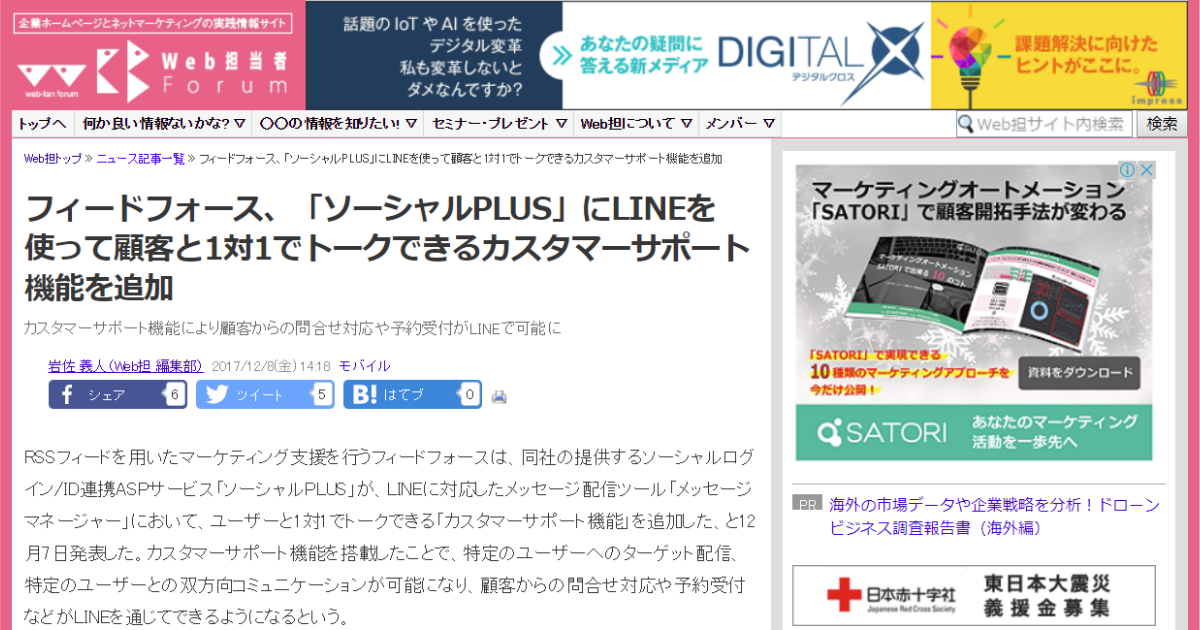Open the ad info icon on SATORI ad

point(1126,170)
